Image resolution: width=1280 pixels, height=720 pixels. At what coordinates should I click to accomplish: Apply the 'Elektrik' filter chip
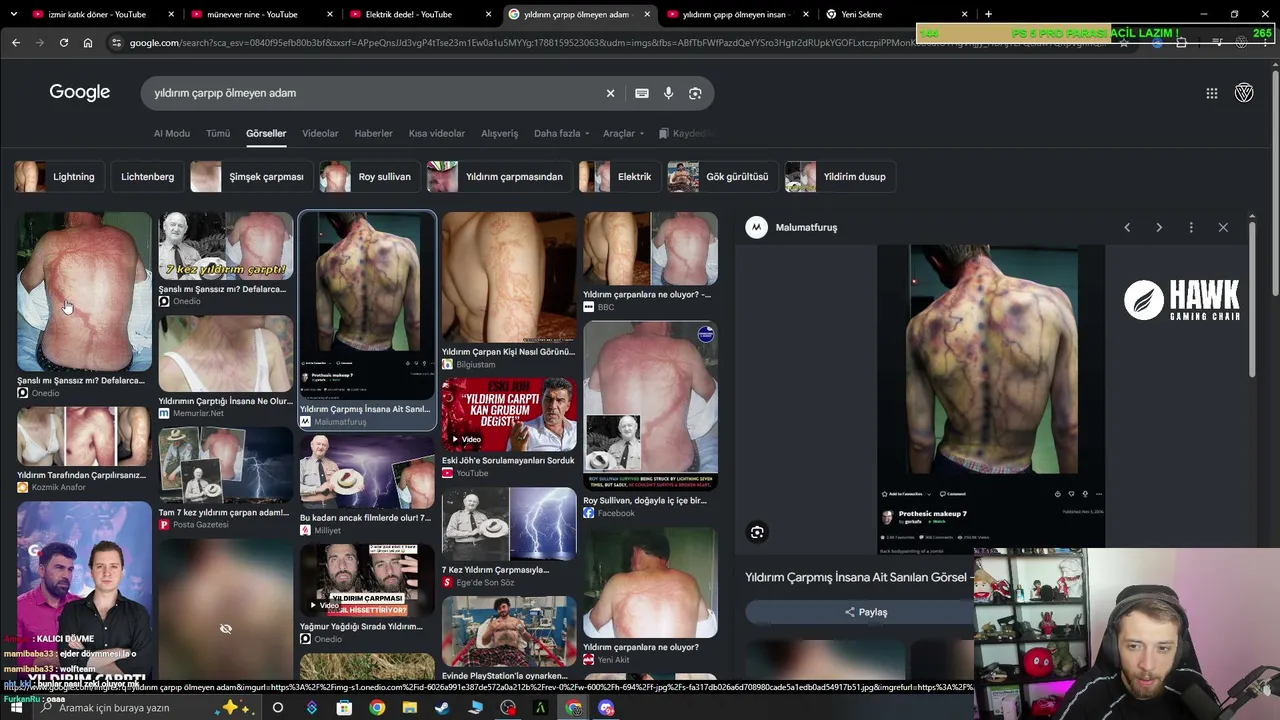tap(620, 177)
